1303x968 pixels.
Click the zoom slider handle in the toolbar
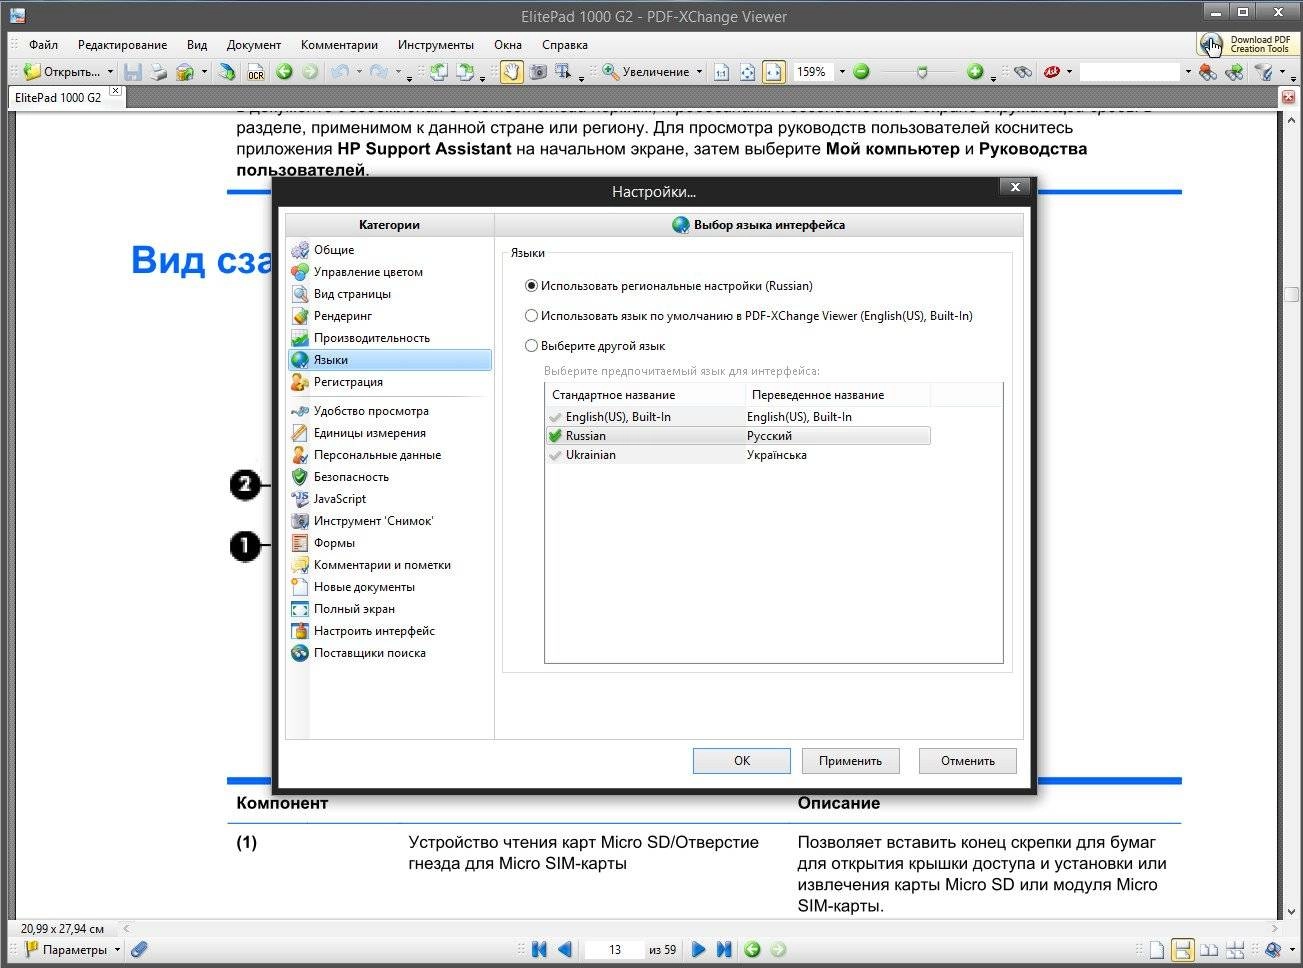pyautogui.click(x=922, y=72)
